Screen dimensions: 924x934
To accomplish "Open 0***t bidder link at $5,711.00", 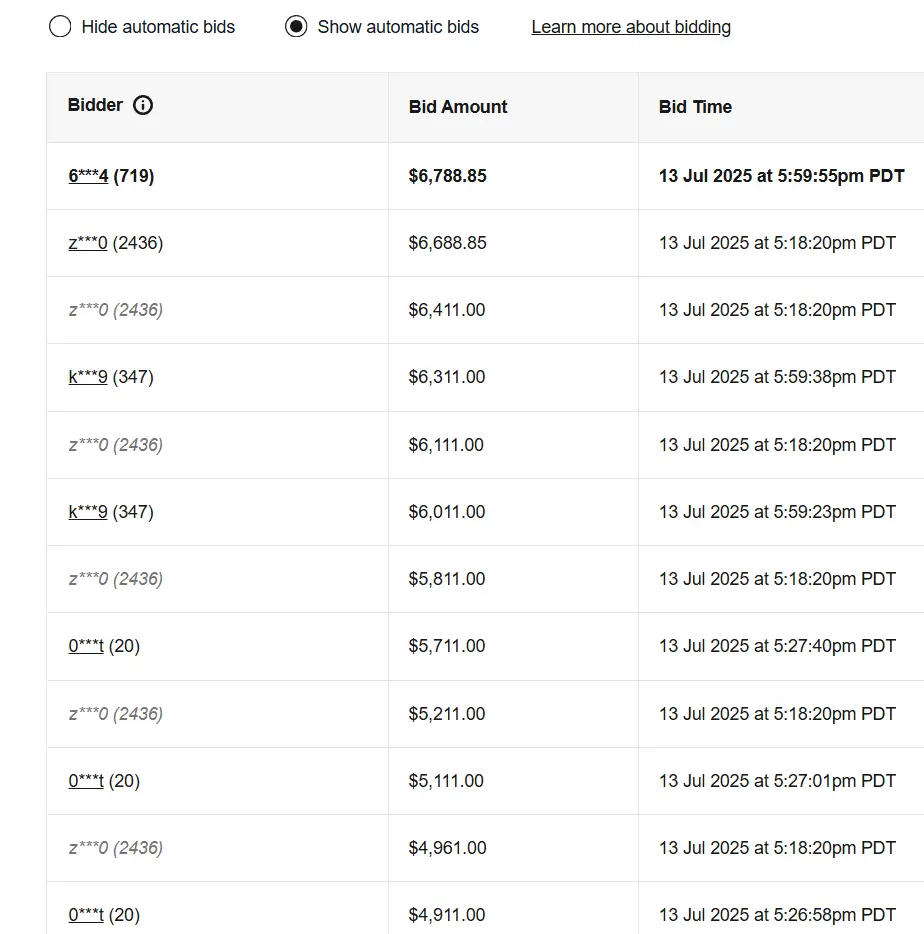I will coord(86,646).
